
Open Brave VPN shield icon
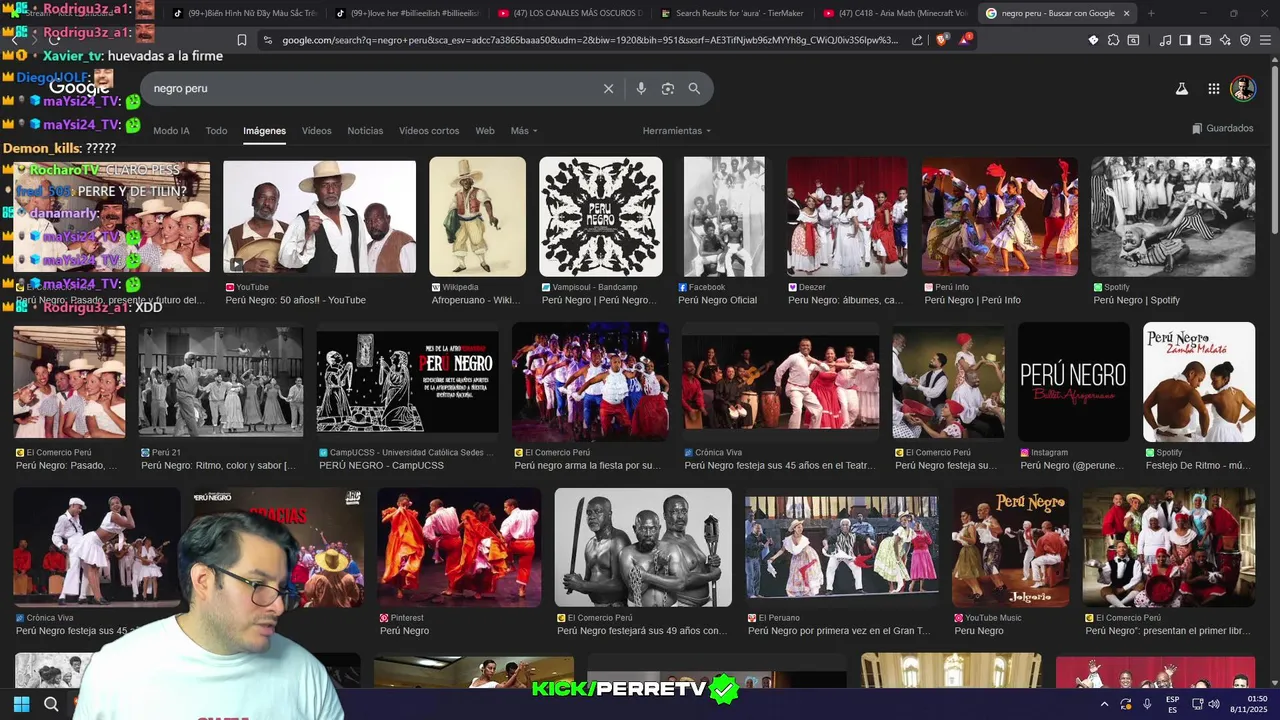1245,40
